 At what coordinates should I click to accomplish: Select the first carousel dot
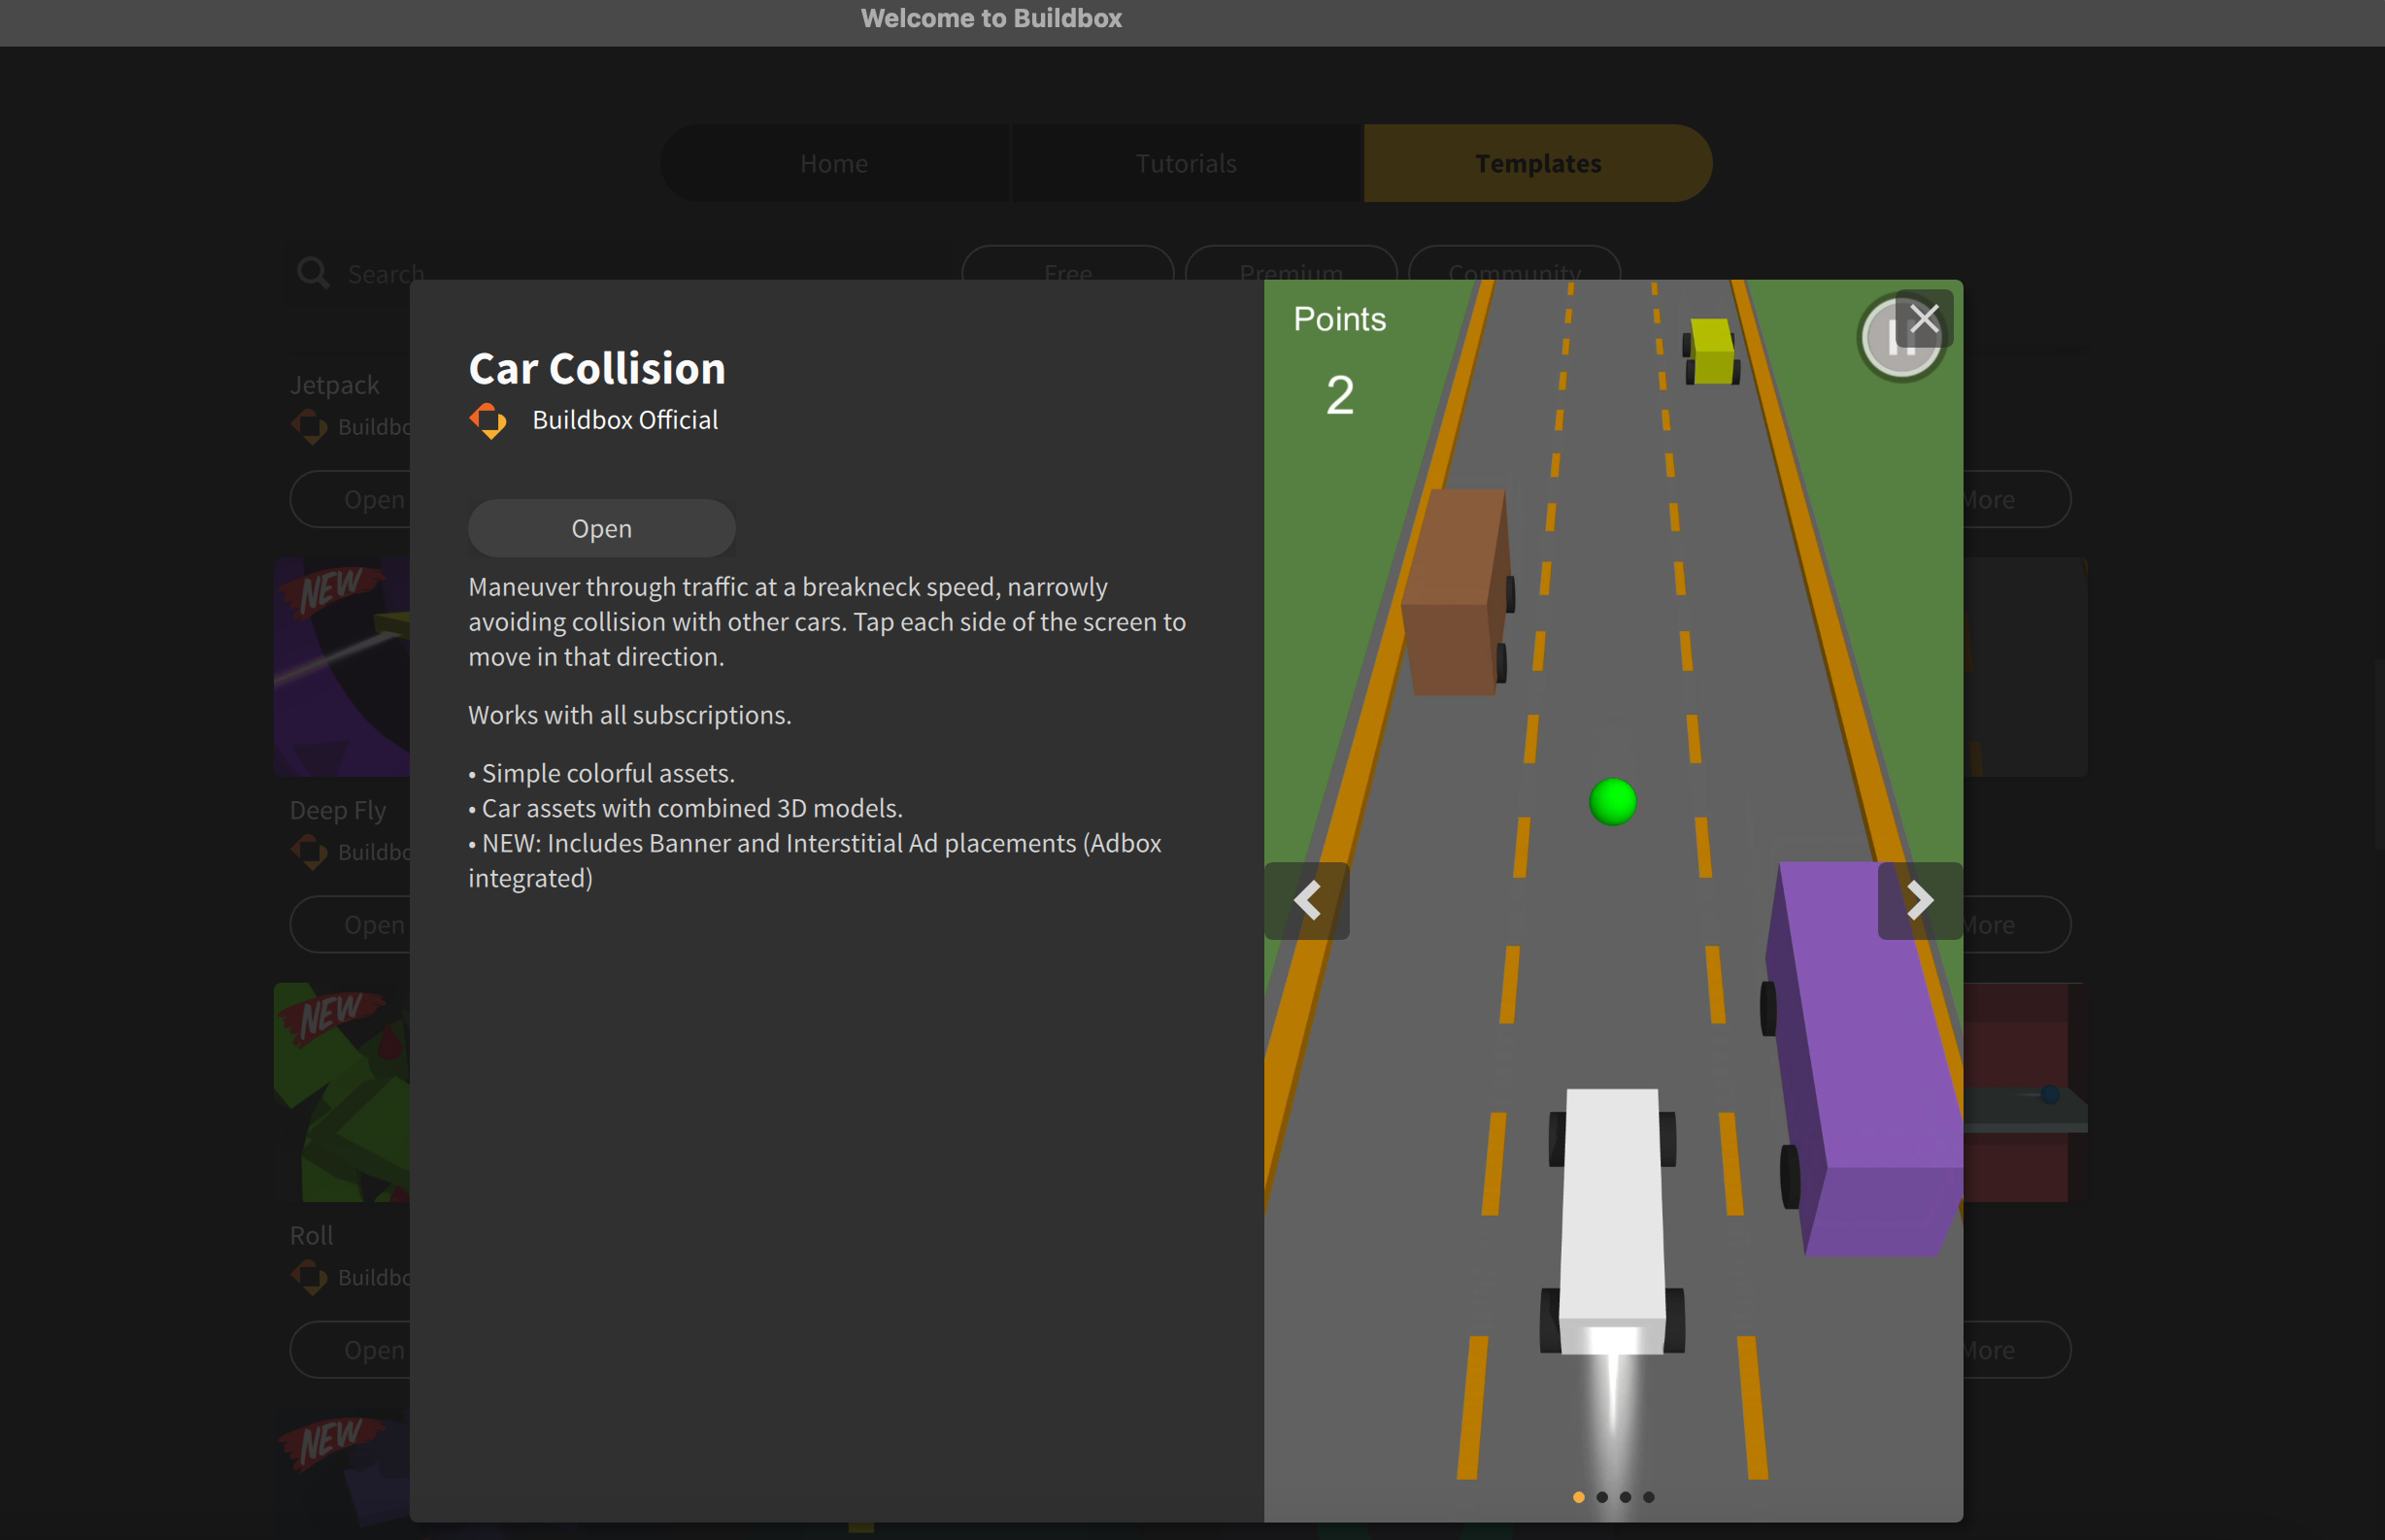(1578, 1497)
